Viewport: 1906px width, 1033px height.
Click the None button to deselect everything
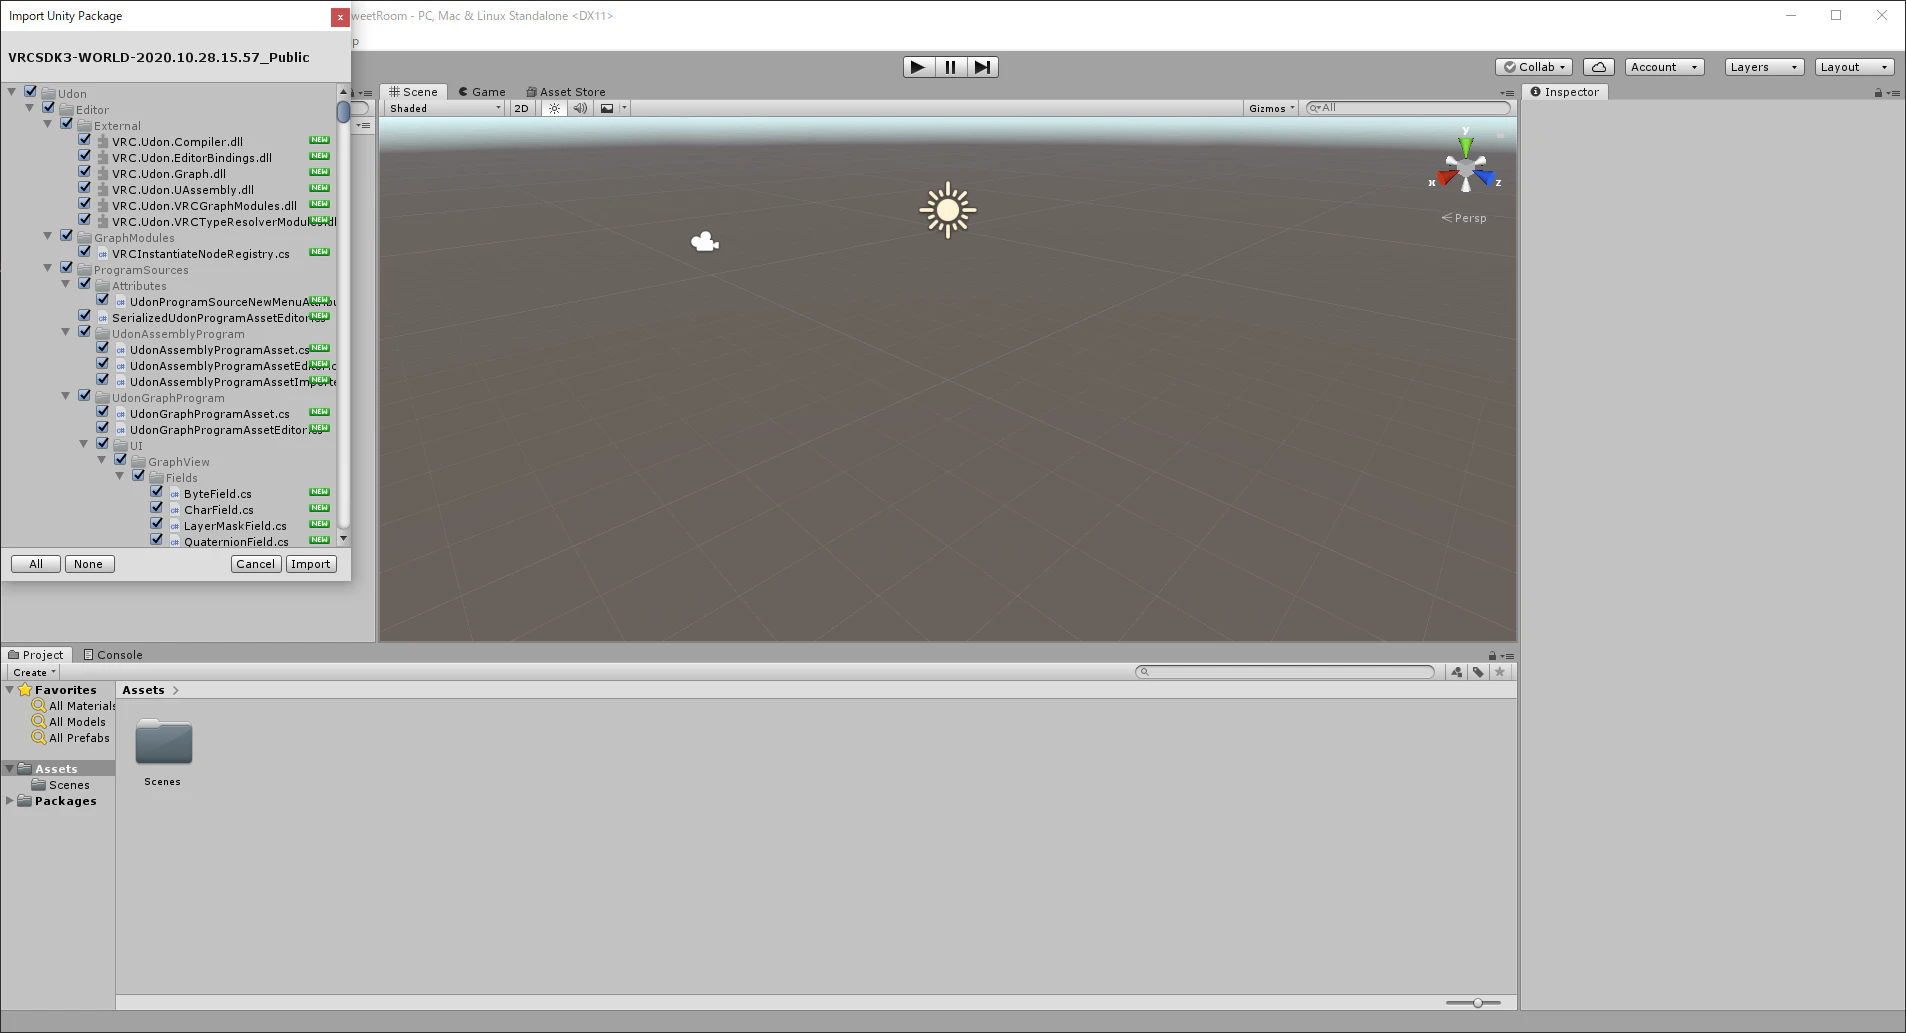click(89, 564)
